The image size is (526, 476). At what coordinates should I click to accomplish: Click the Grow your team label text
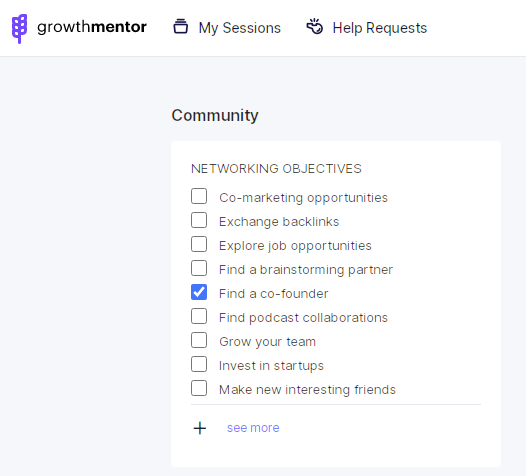267,342
